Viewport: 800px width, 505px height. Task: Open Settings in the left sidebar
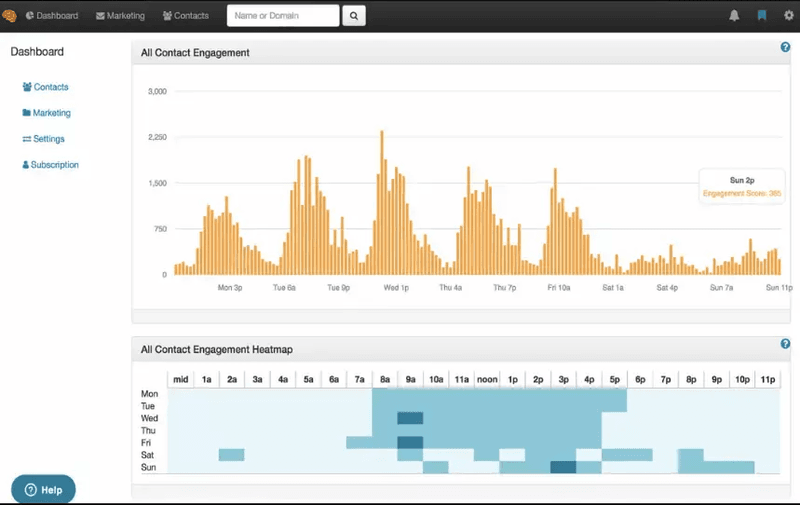(44, 139)
